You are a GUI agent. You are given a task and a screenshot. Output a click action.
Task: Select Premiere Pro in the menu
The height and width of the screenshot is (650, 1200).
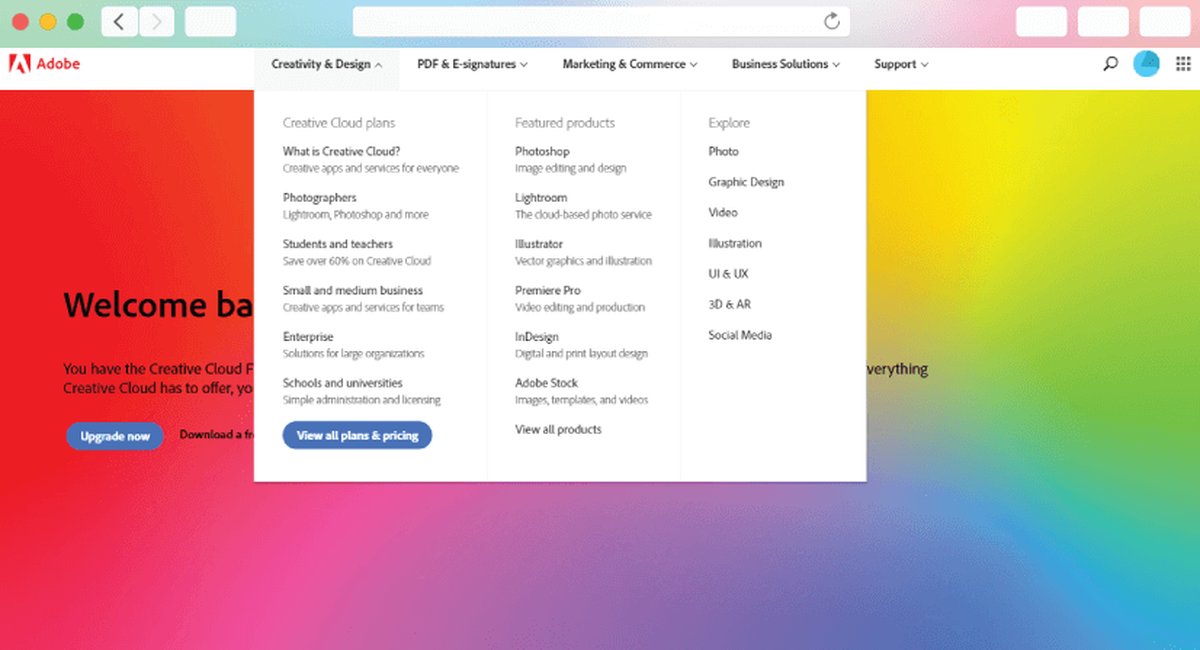coord(548,291)
